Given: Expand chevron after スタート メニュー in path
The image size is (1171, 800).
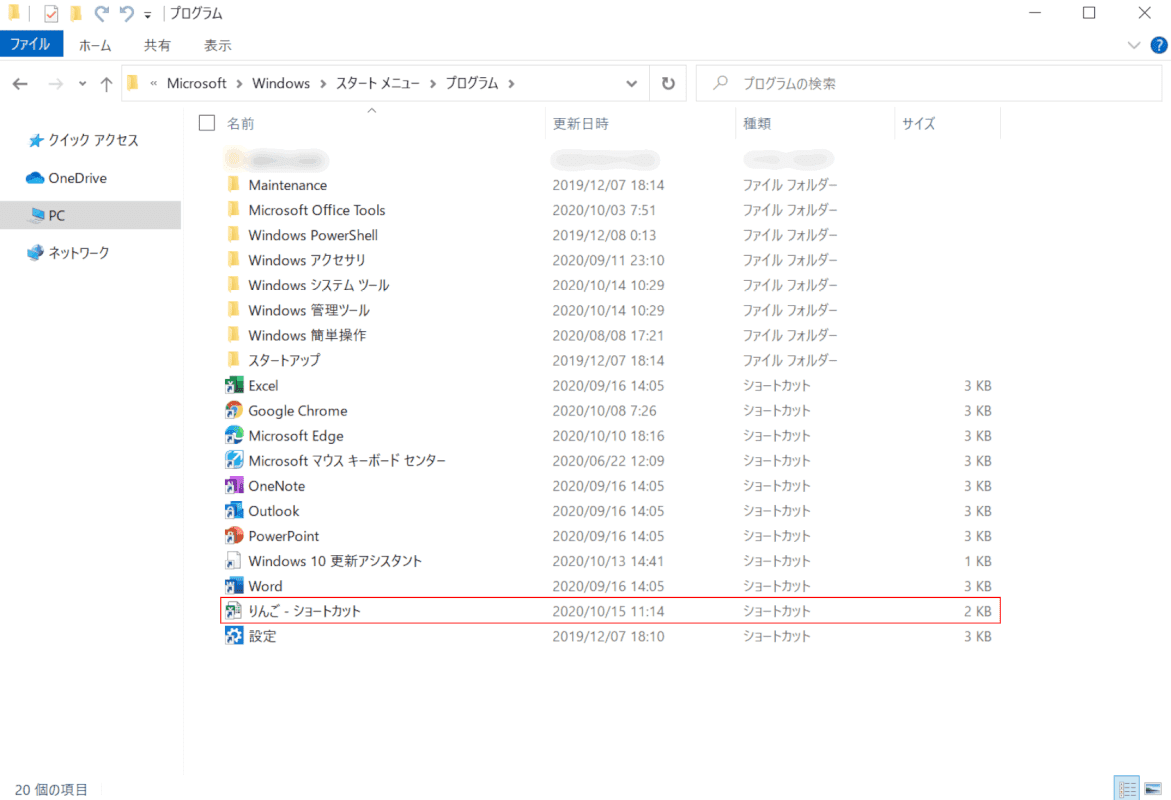Looking at the screenshot, I should (433, 84).
